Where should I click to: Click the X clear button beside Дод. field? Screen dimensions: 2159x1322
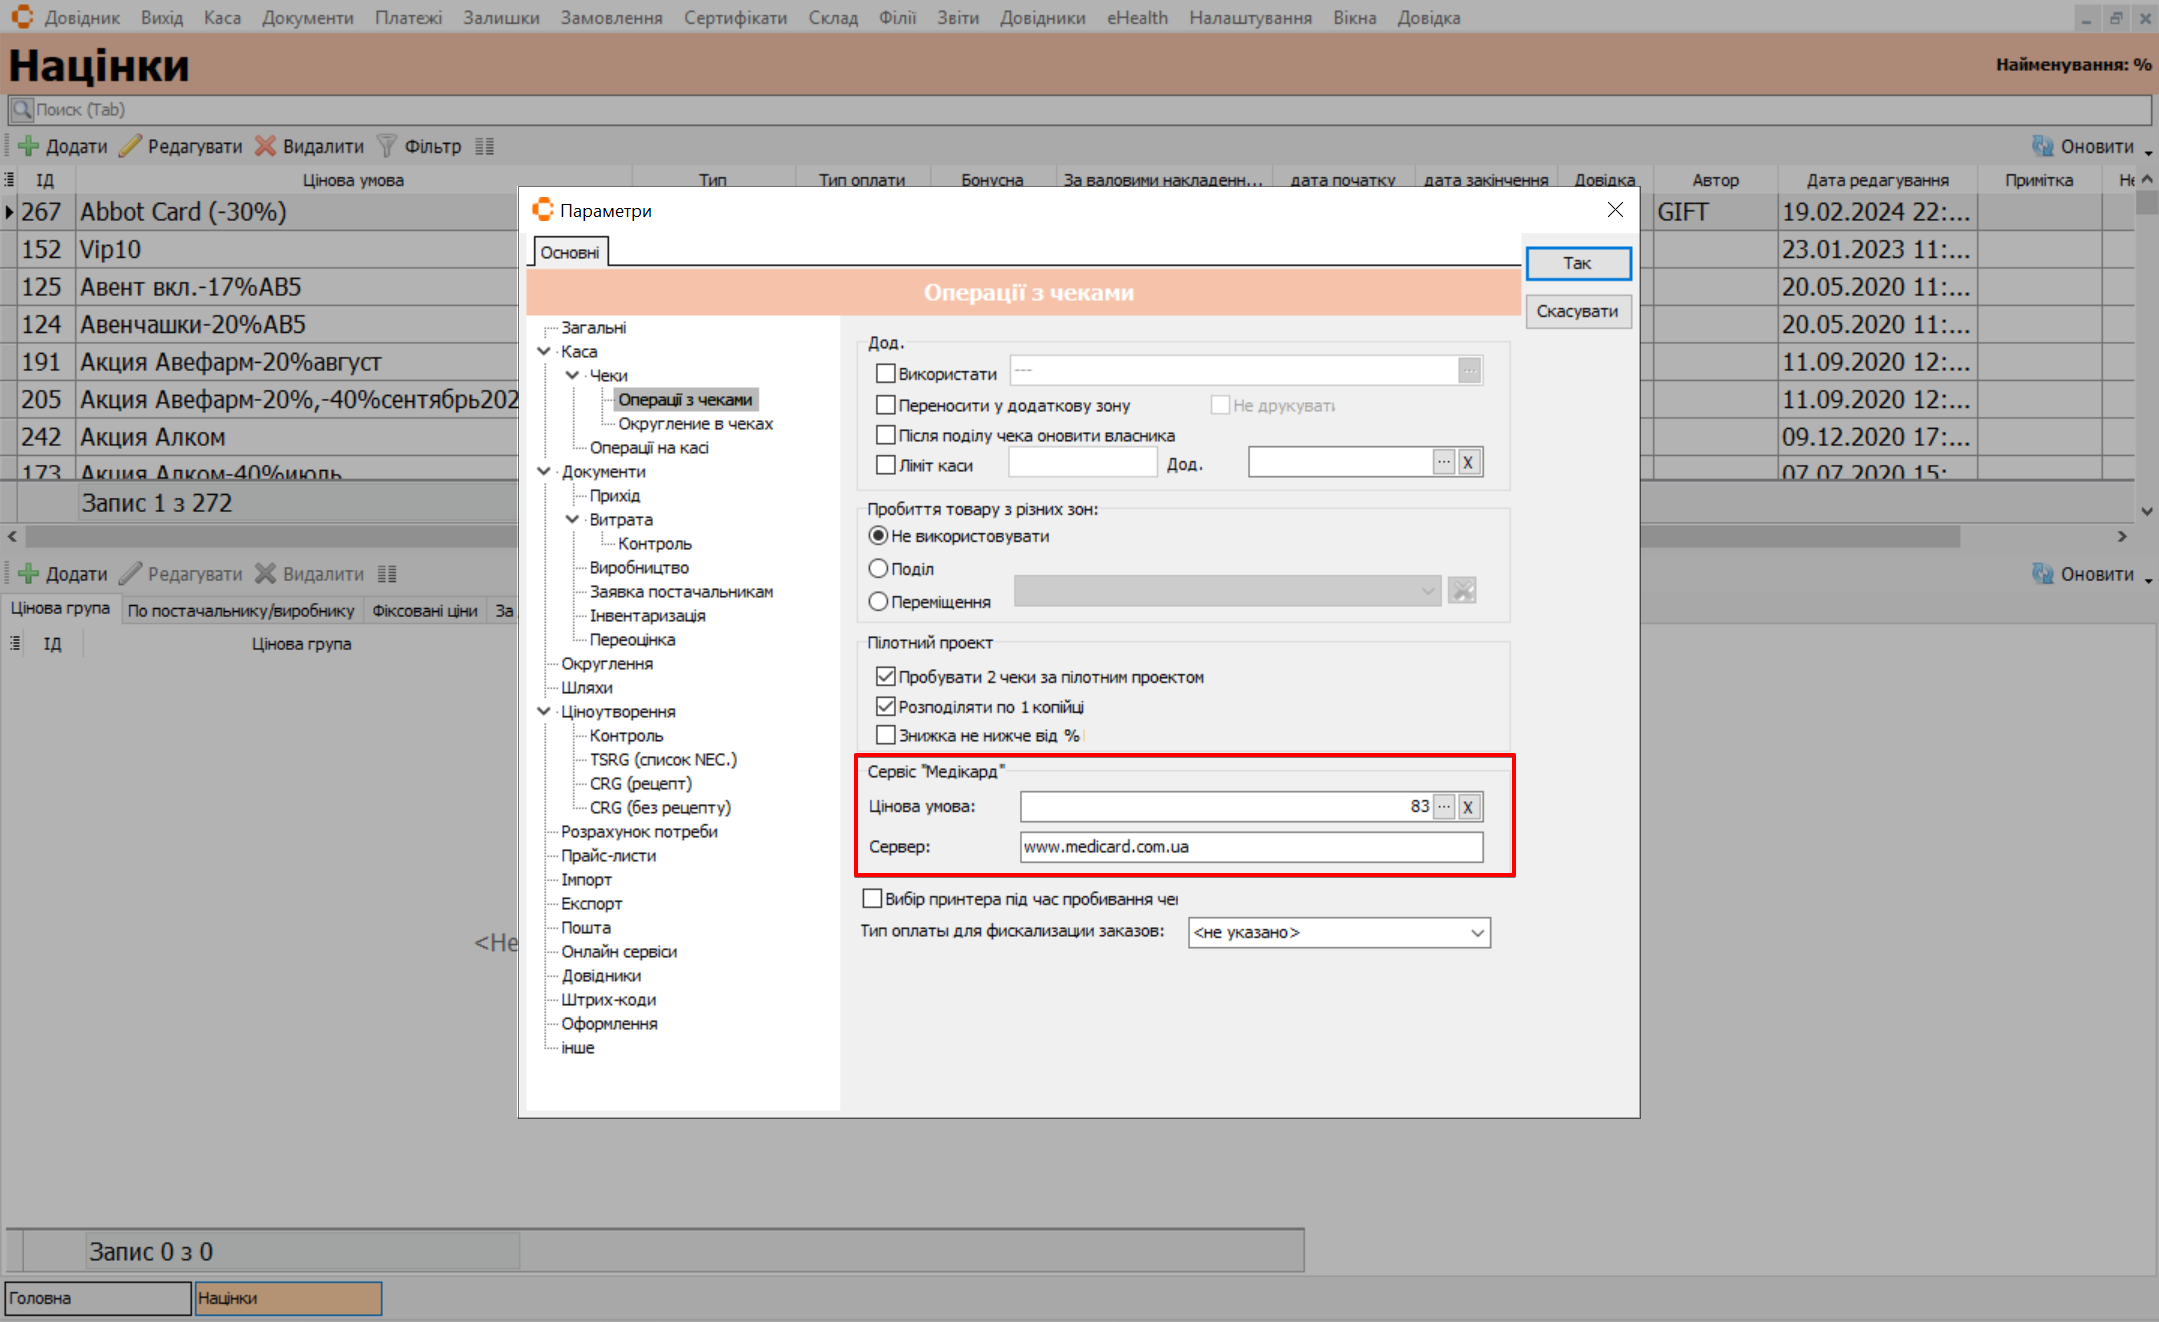pos(1468,462)
